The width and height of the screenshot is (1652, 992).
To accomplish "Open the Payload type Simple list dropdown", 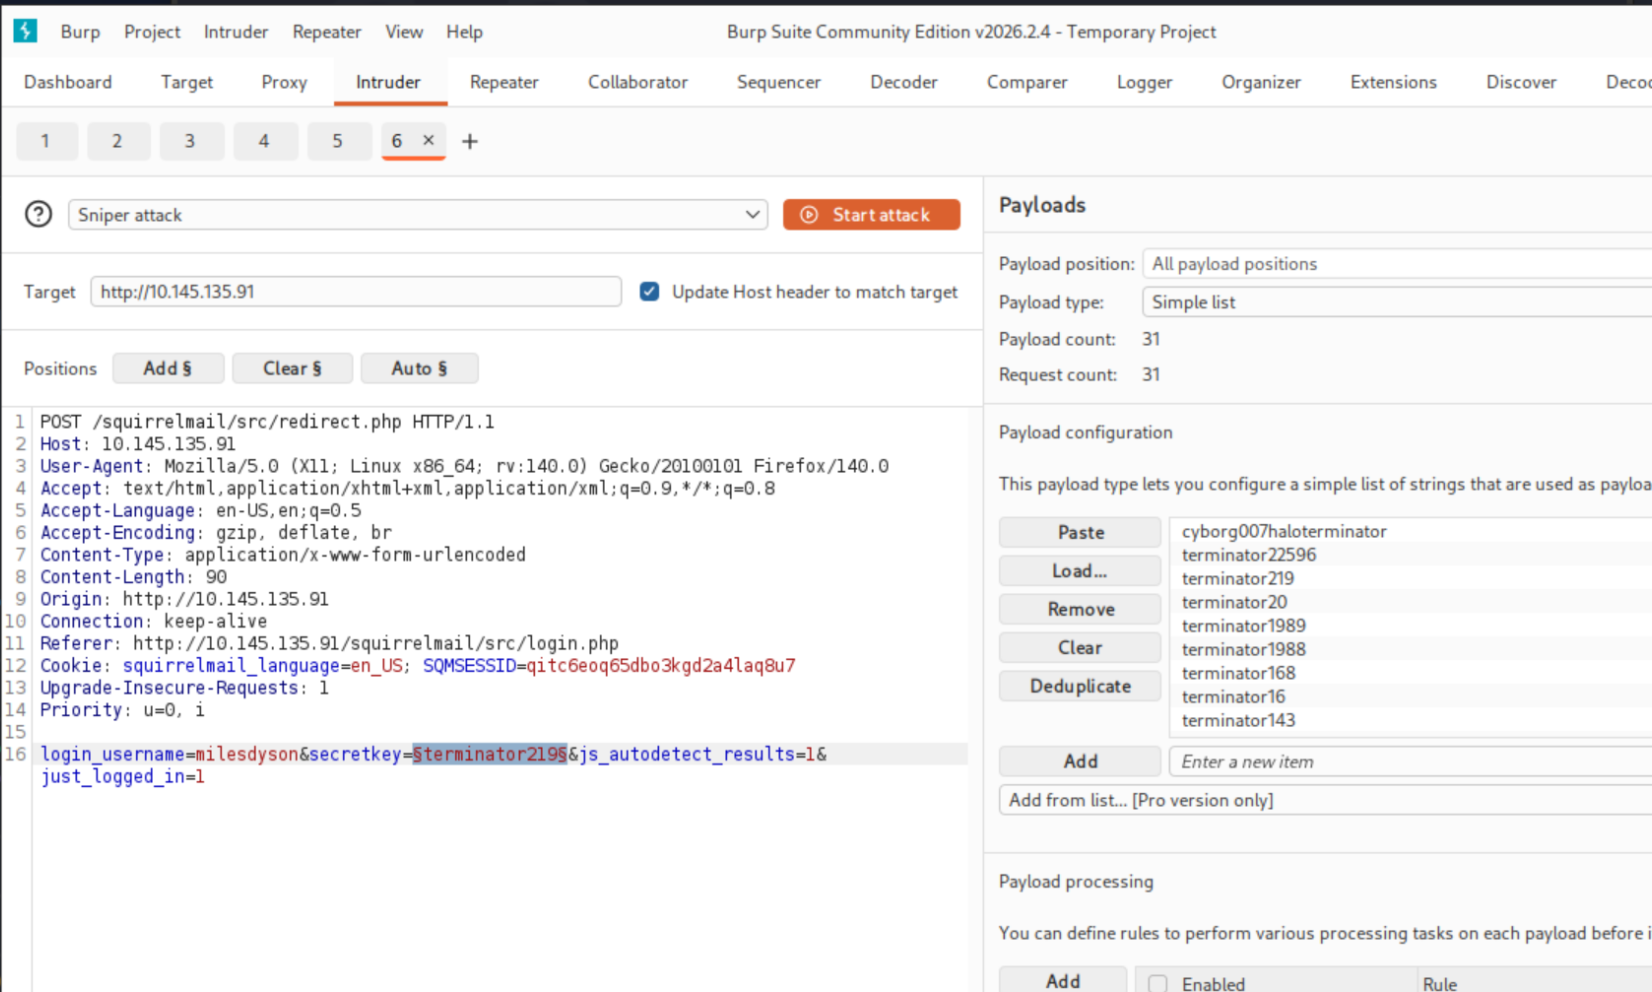I will point(1397,302).
